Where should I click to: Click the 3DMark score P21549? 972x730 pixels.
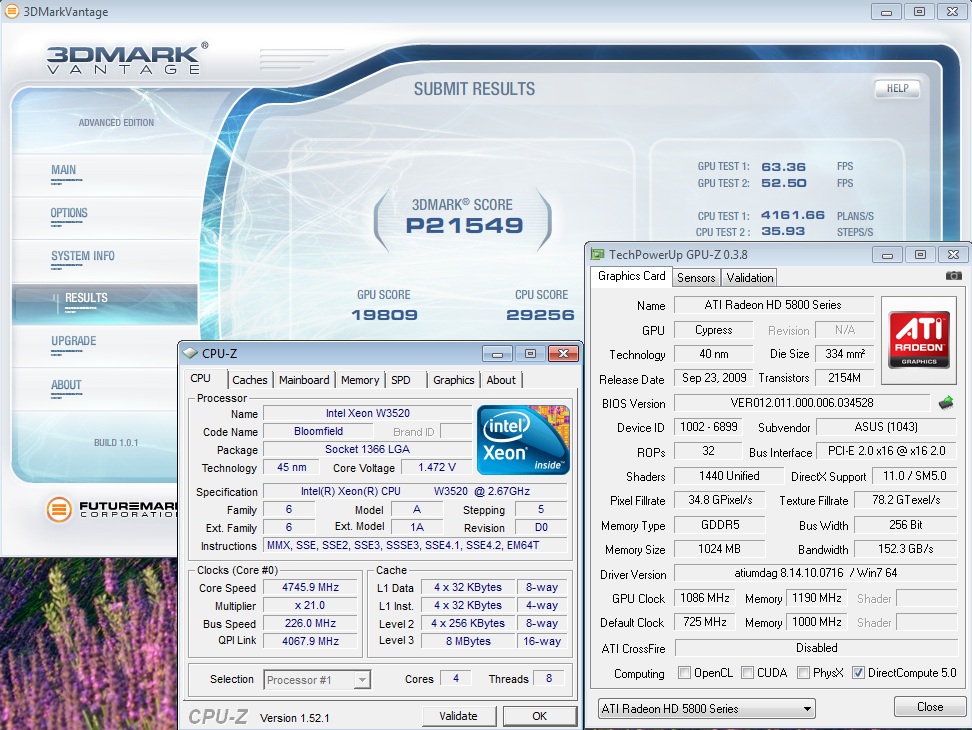(x=464, y=226)
